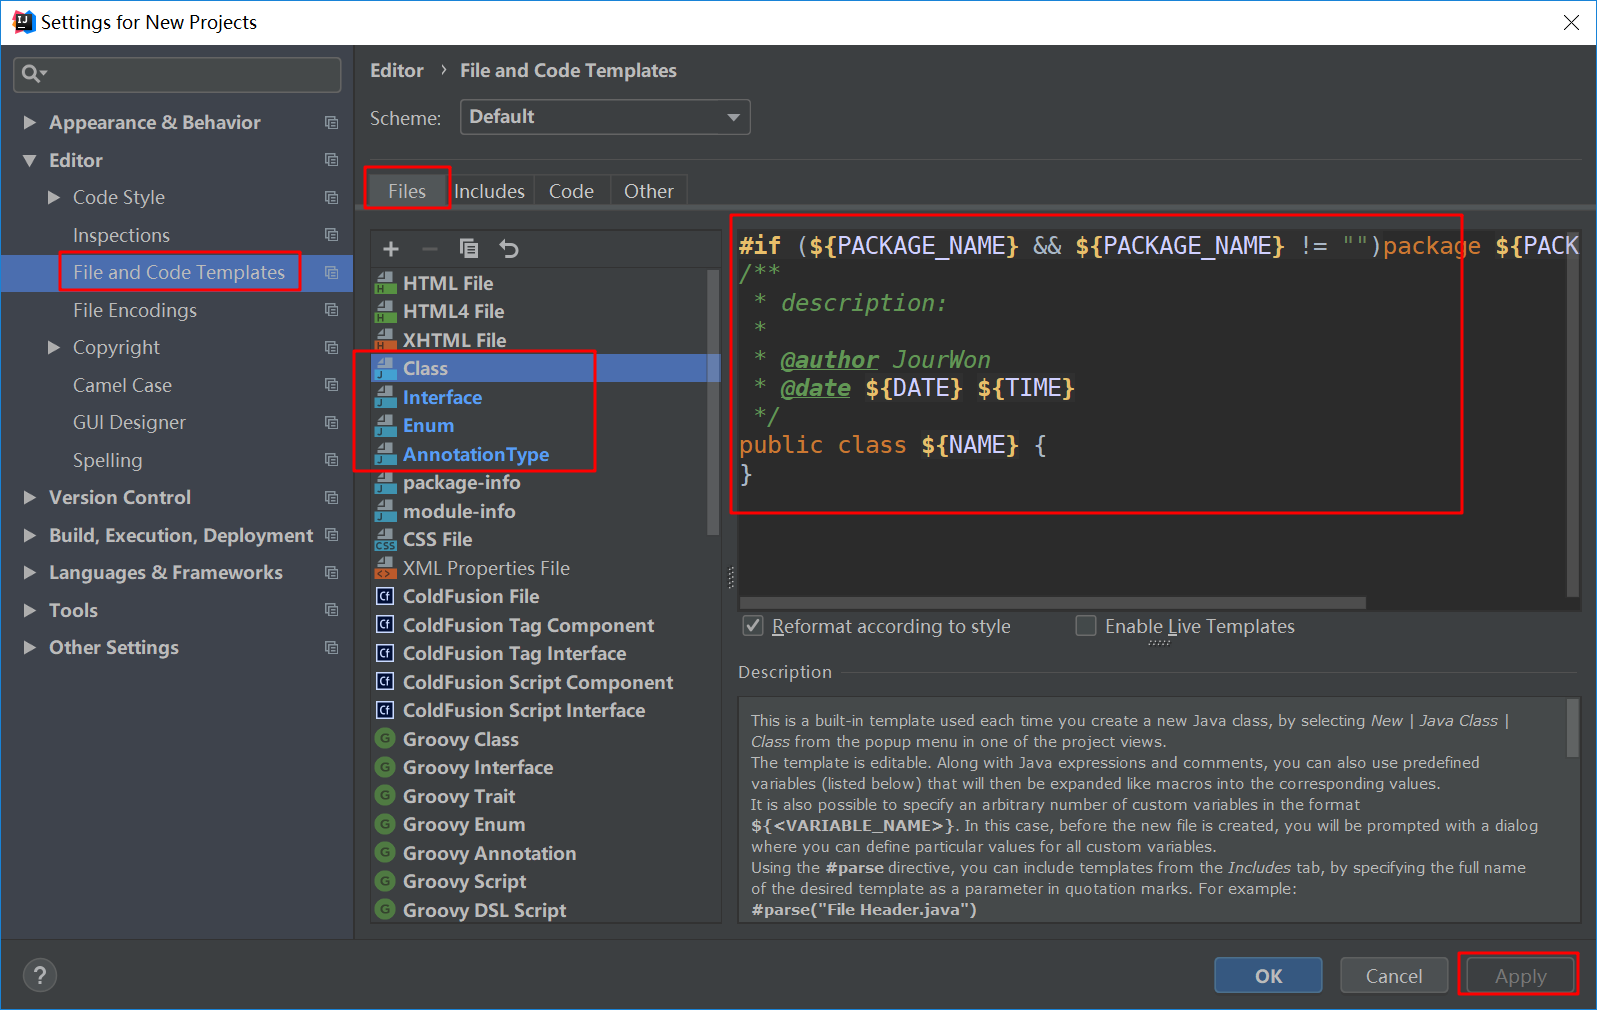Click the Apply button

[1520, 975]
